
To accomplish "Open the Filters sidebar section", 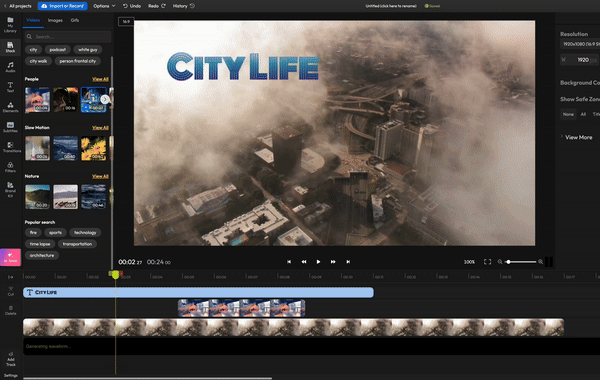I will click(x=10, y=167).
